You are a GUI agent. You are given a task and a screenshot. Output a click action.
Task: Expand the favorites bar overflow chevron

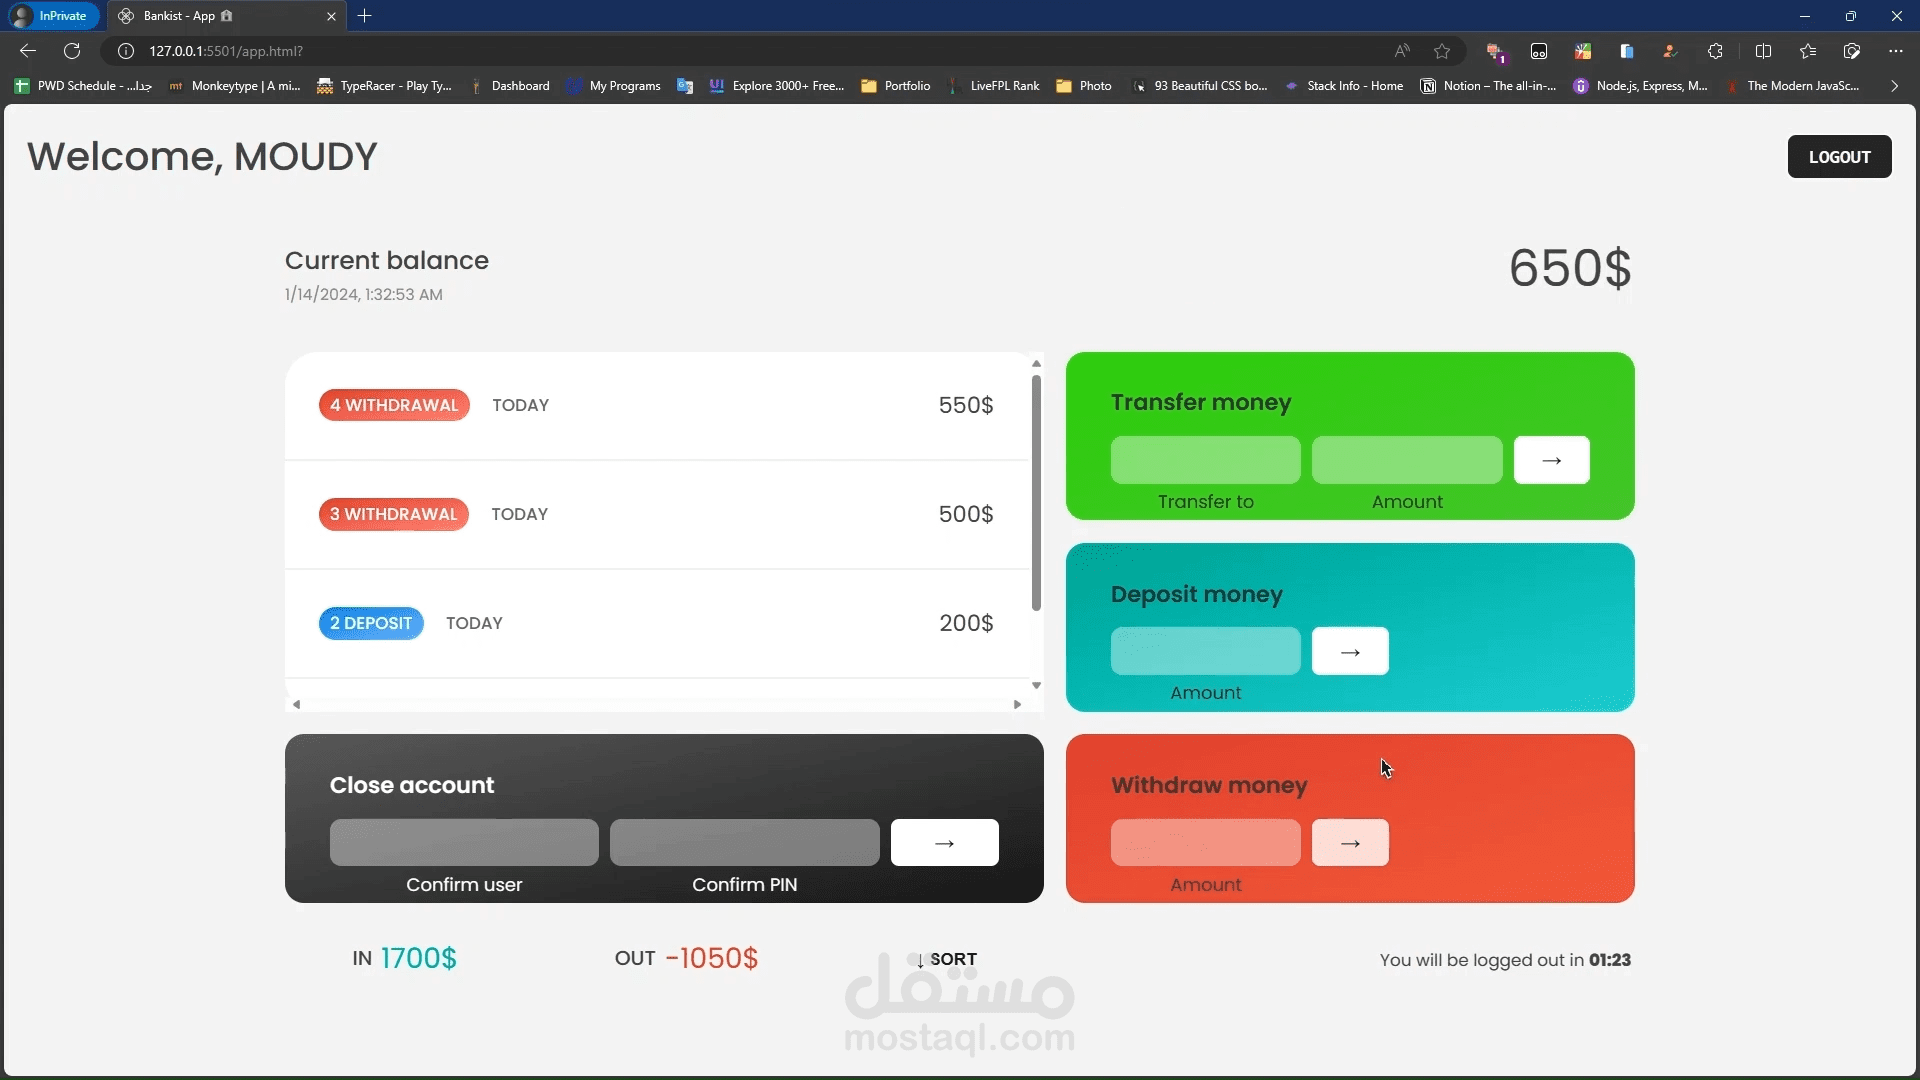coord(1893,86)
